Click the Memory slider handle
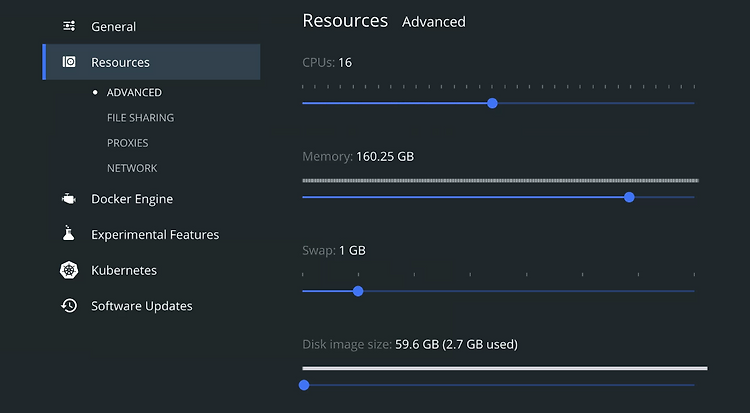The width and height of the screenshot is (750, 413). pyautogui.click(x=629, y=197)
